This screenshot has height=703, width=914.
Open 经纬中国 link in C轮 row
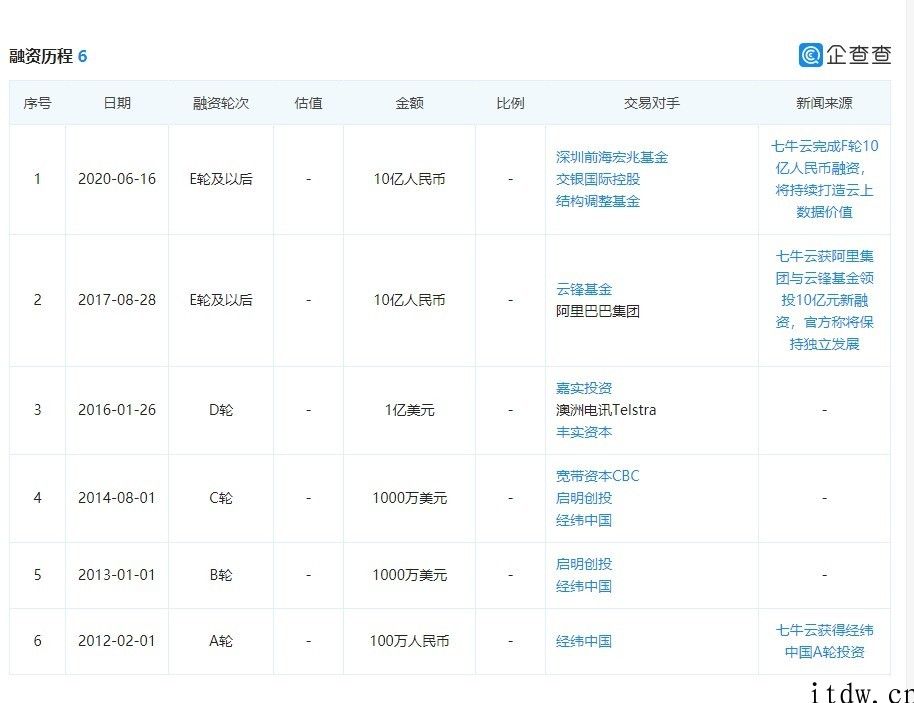point(583,521)
